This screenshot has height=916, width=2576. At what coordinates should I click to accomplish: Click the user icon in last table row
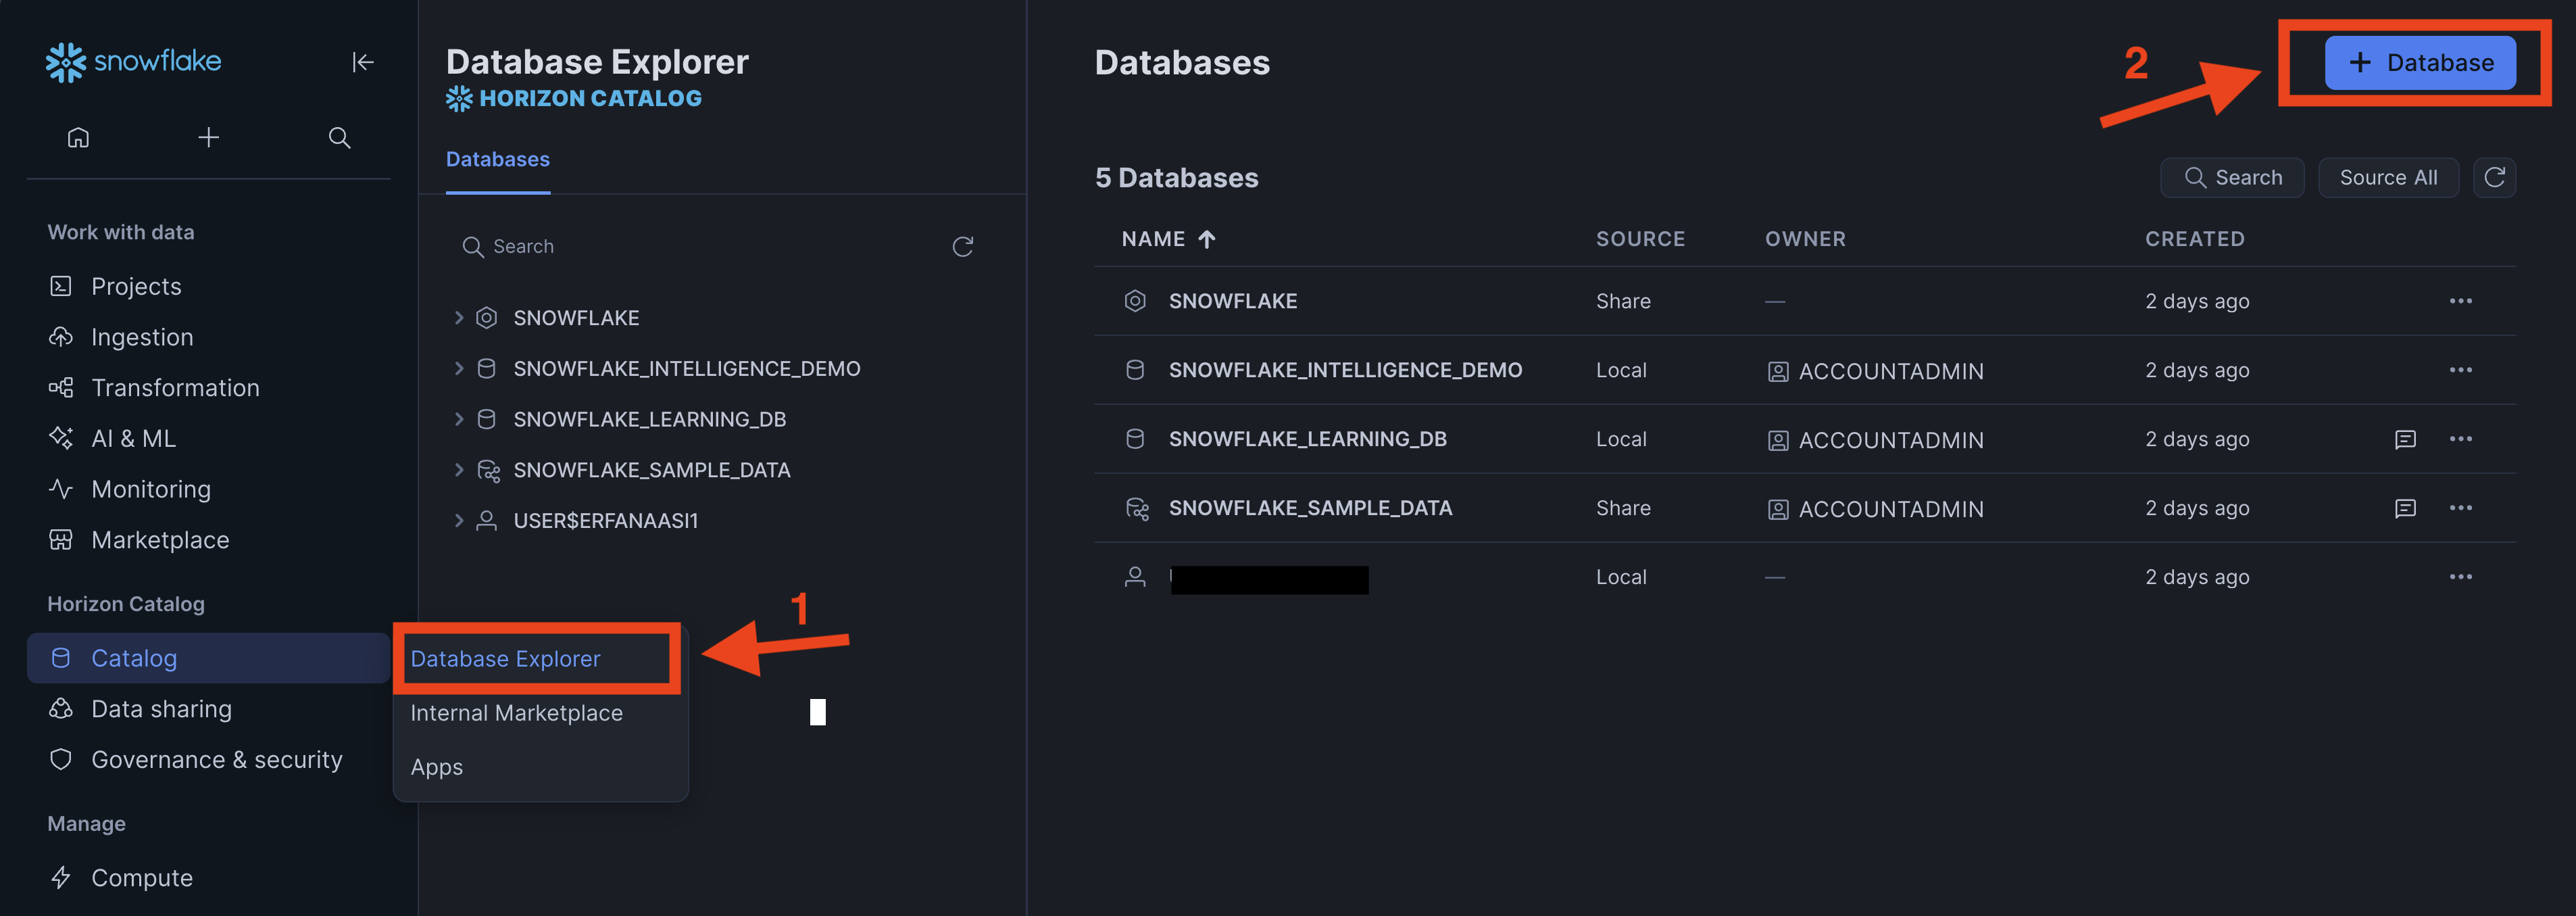pyautogui.click(x=1135, y=577)
